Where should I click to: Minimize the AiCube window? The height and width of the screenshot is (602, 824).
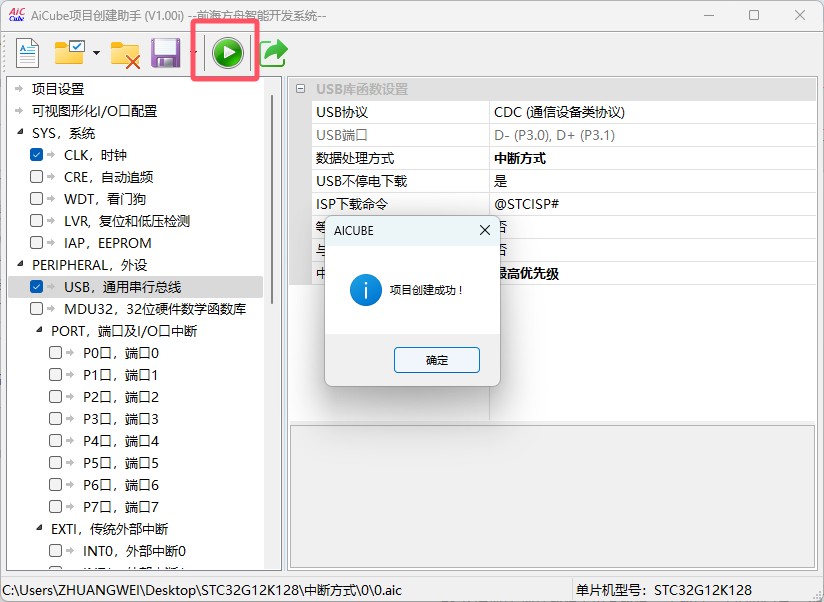(708, 15)
